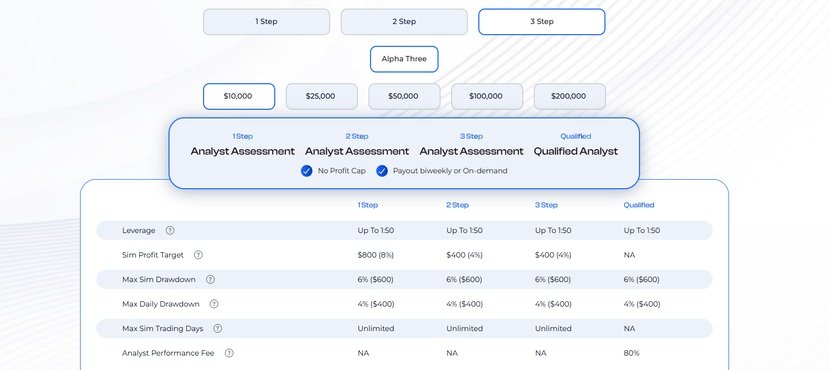Click the 1 Step 6% ($600) drawdown value
Image resolution: width=830 pixels, height=370 pixels.
point(375,279)
